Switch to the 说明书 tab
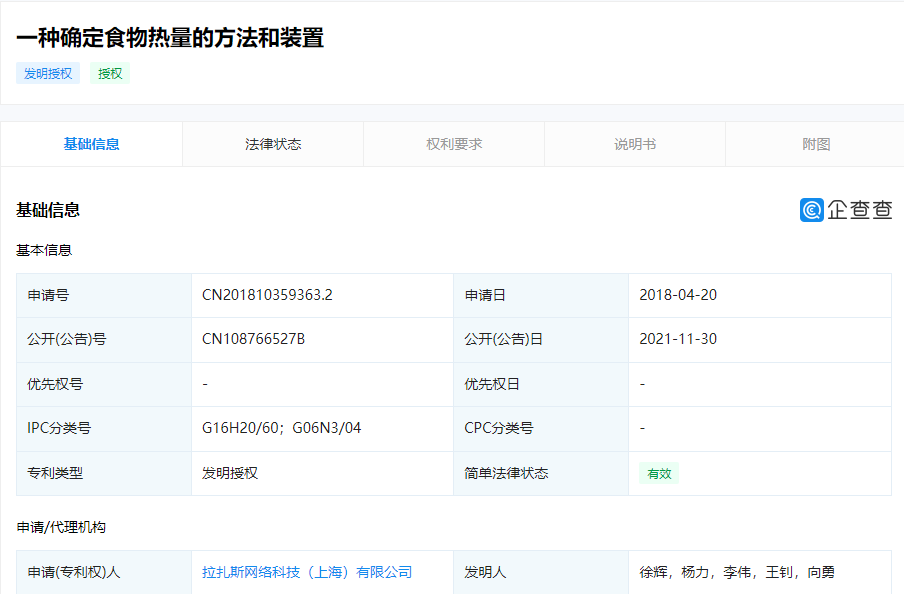This screenshot has height=594, width=904. coord(634,143)
